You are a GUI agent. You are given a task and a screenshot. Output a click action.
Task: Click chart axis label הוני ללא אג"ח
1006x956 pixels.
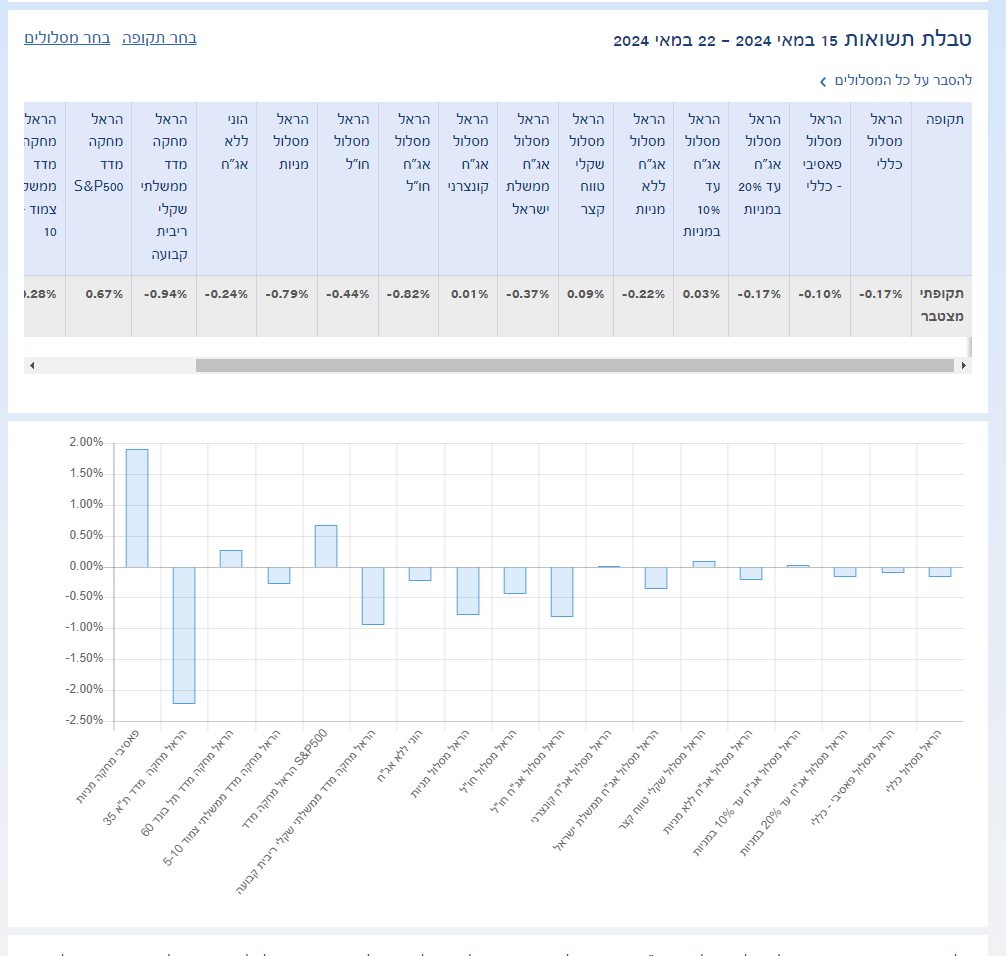(x=400, y=756)
